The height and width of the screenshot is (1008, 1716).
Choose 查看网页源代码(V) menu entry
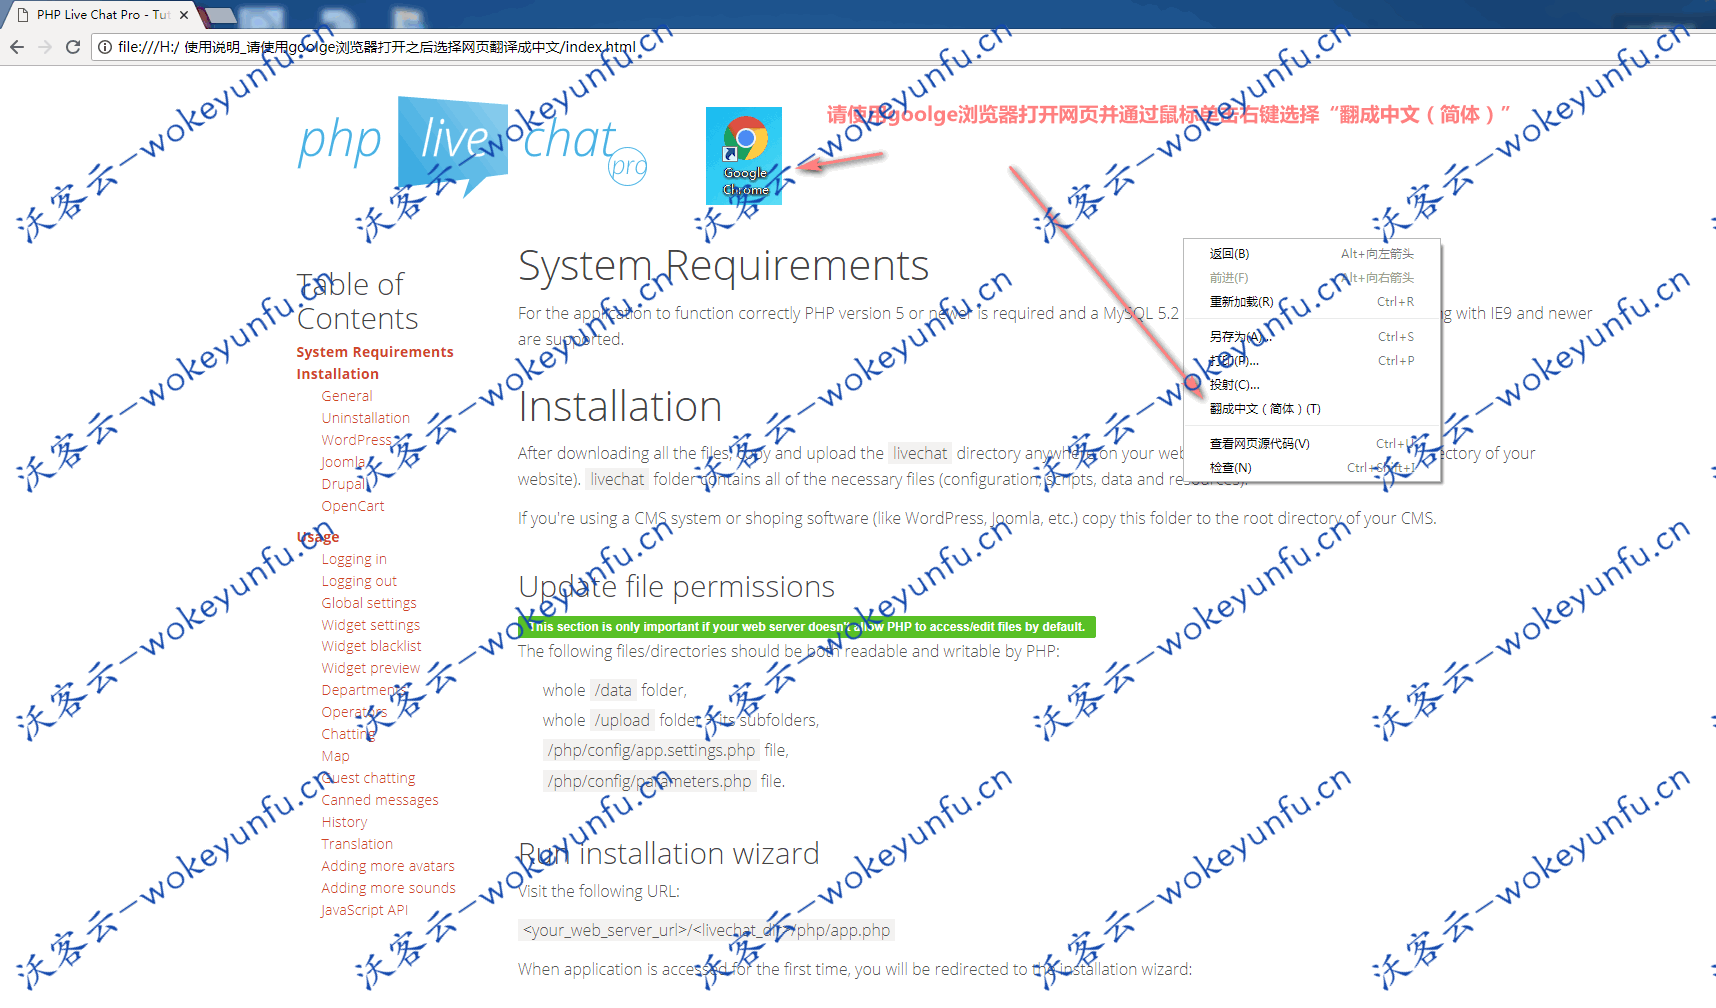point(1311,444)
